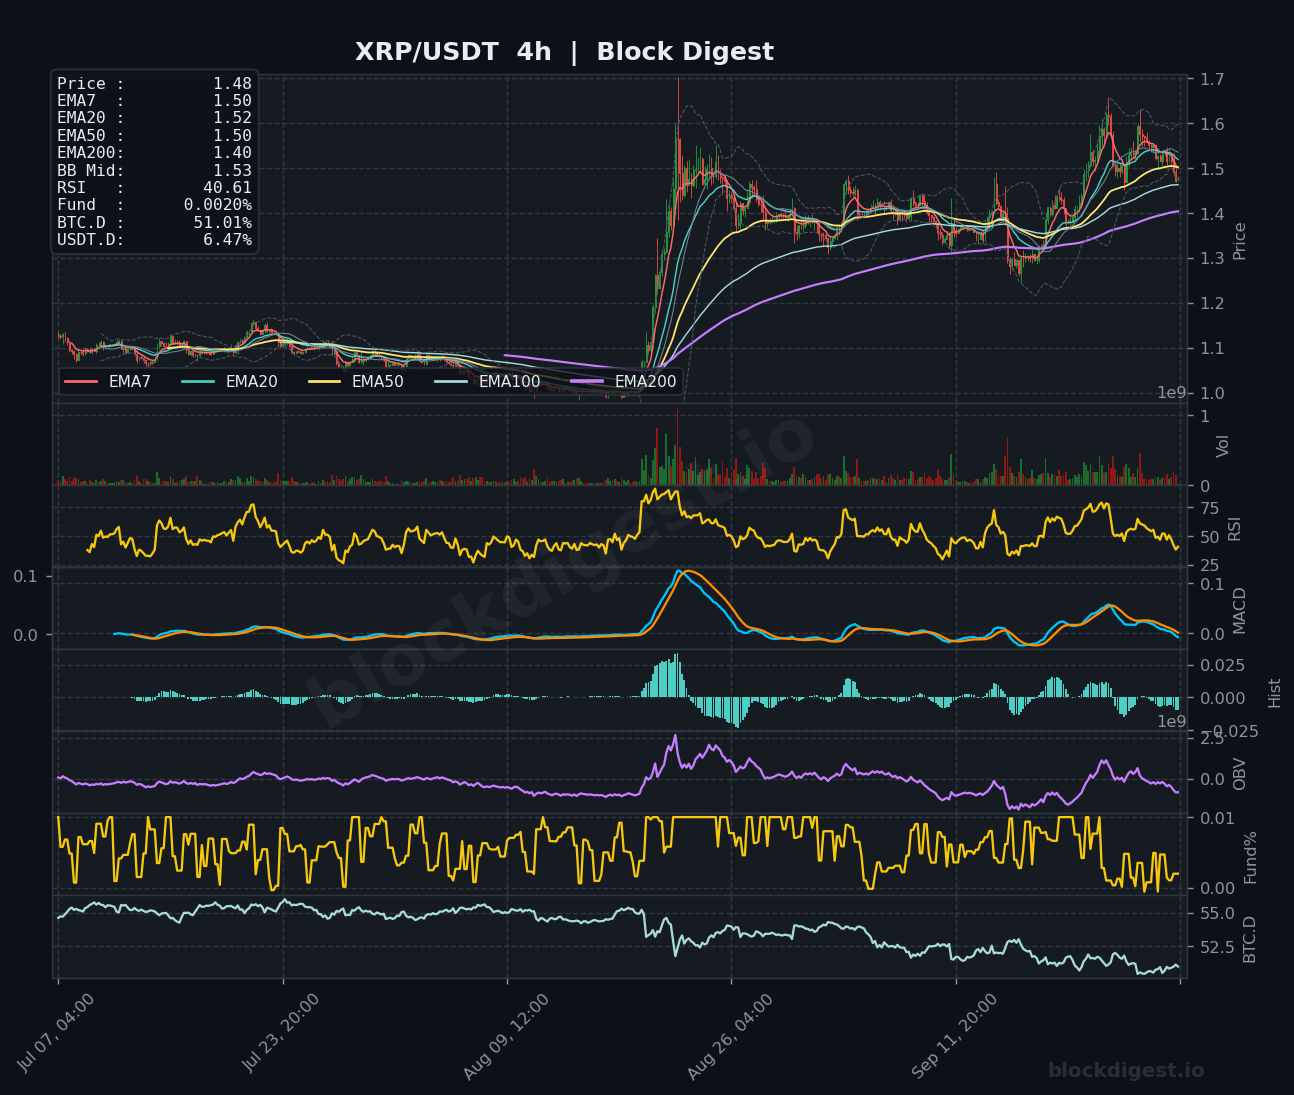Click the 1.7 price axis tick
The image size is (1294, 1095).
[1213, 79]
